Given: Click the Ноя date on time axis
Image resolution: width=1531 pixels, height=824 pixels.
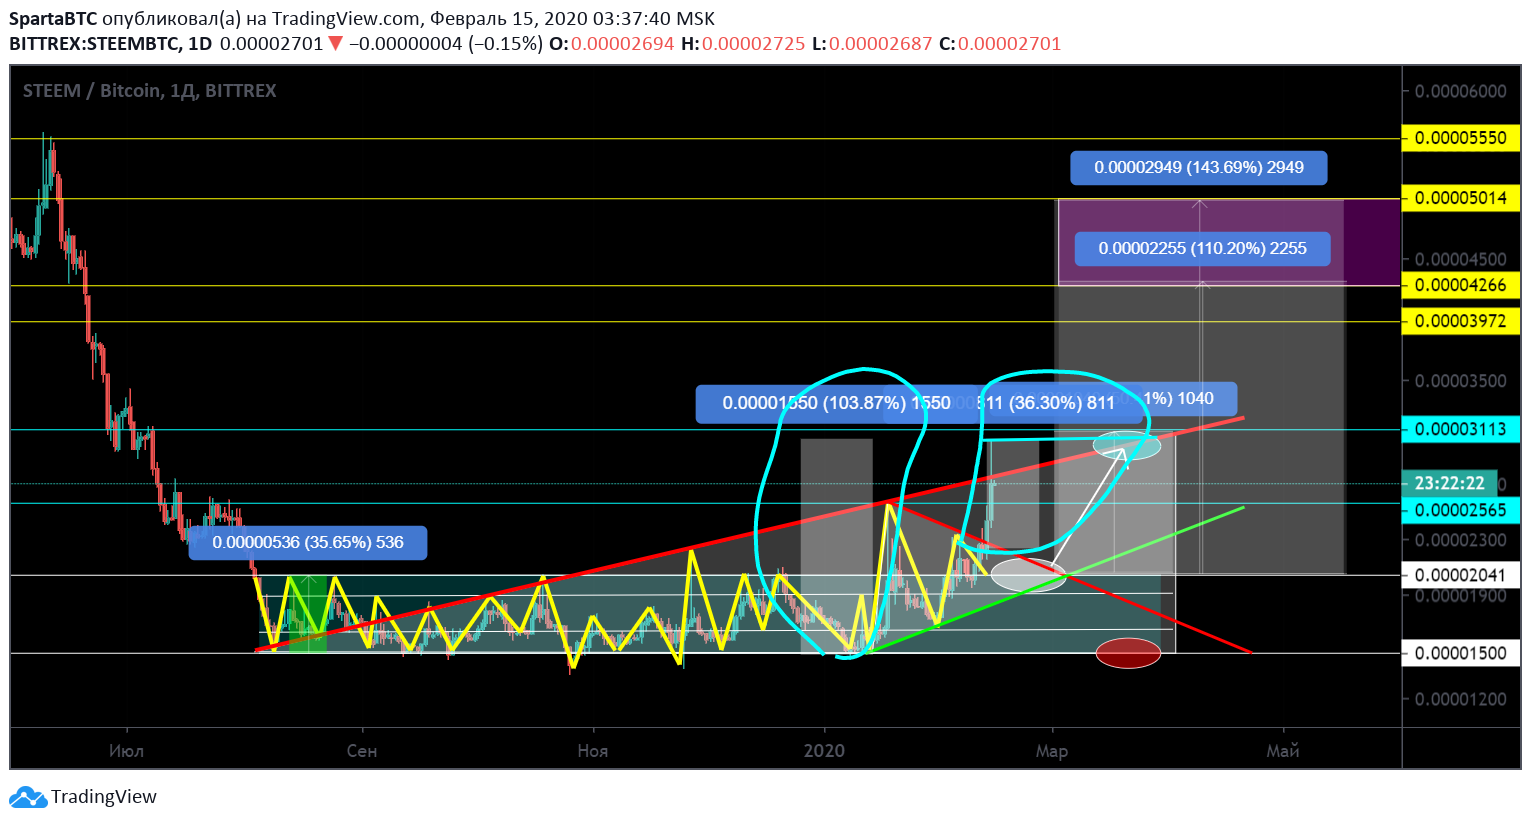Looking at the screenshot, I should 592,751.
